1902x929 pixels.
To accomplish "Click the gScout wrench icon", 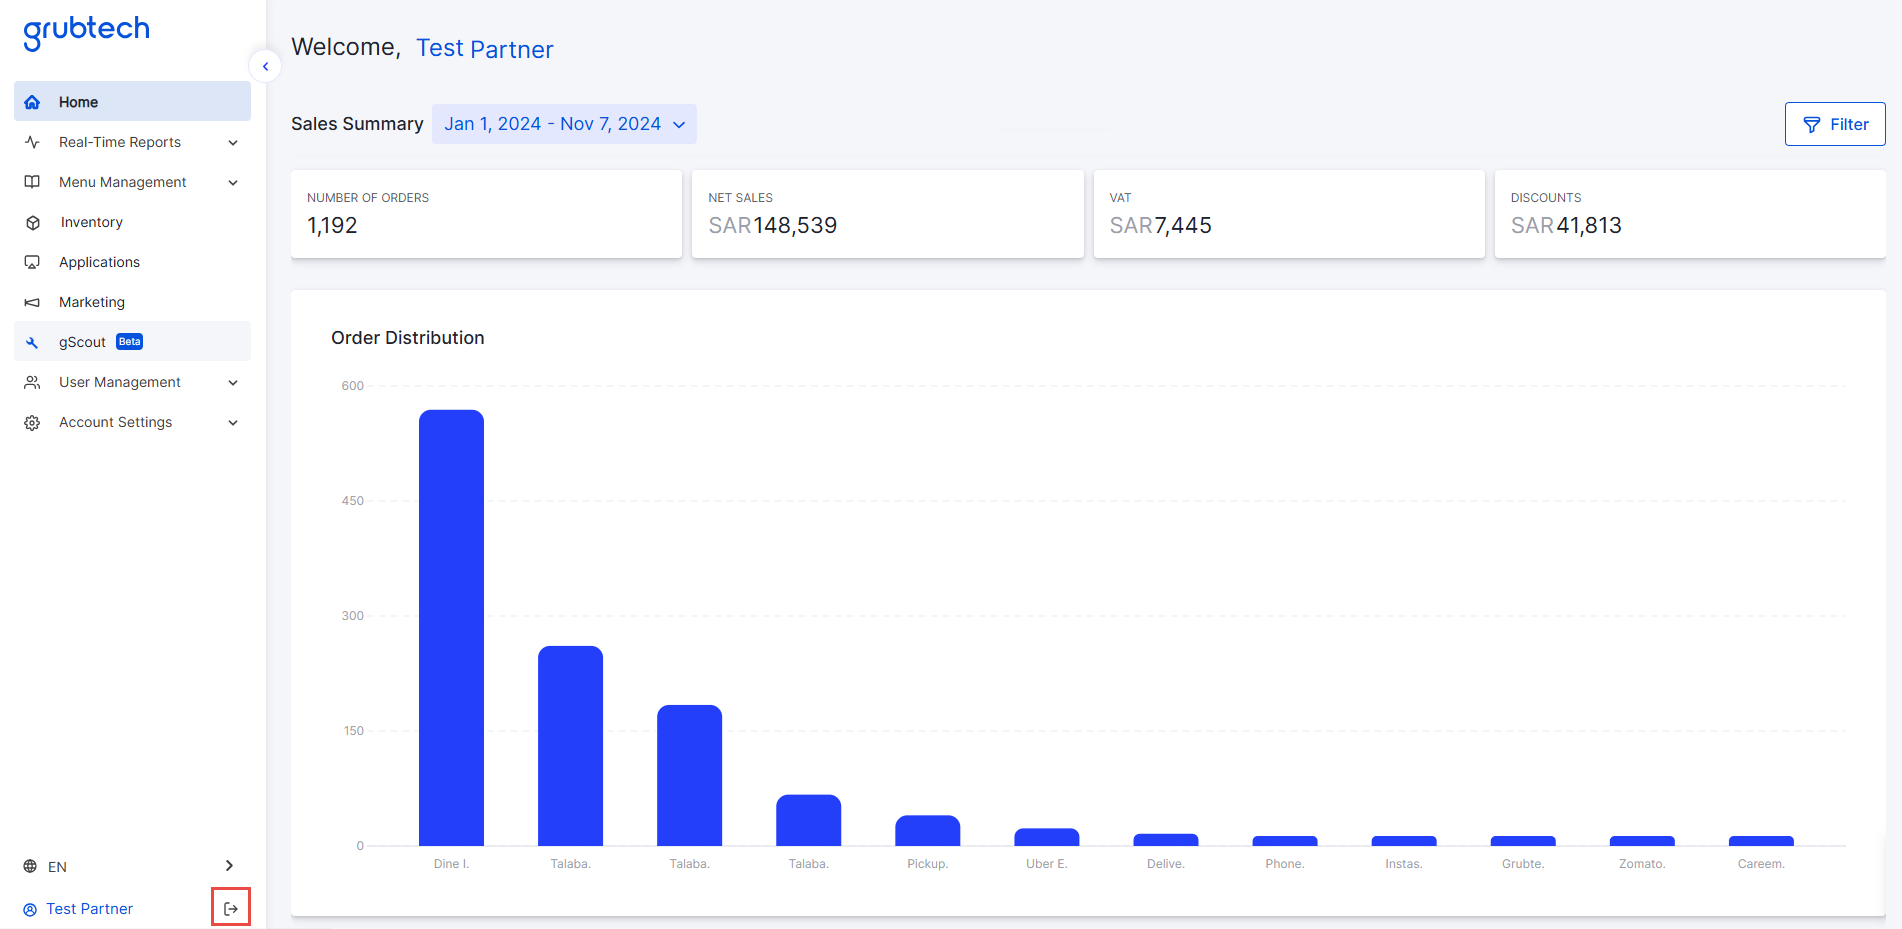I will click(x=32, y=342).
